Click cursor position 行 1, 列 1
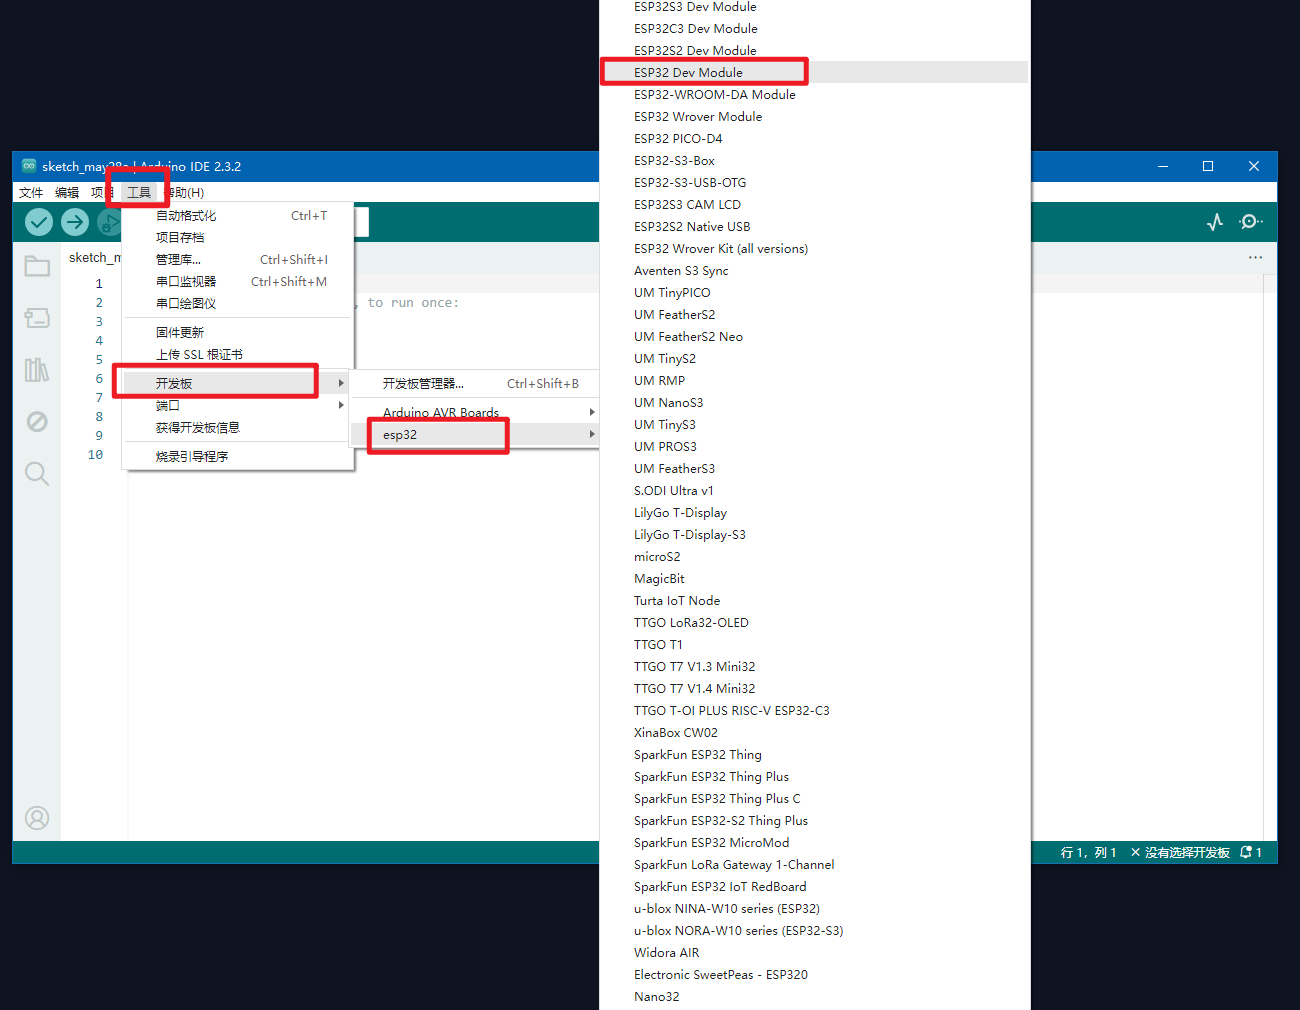Image resolution: width=1300 pixels, height=1010 pixels. tap(1088, 853)
